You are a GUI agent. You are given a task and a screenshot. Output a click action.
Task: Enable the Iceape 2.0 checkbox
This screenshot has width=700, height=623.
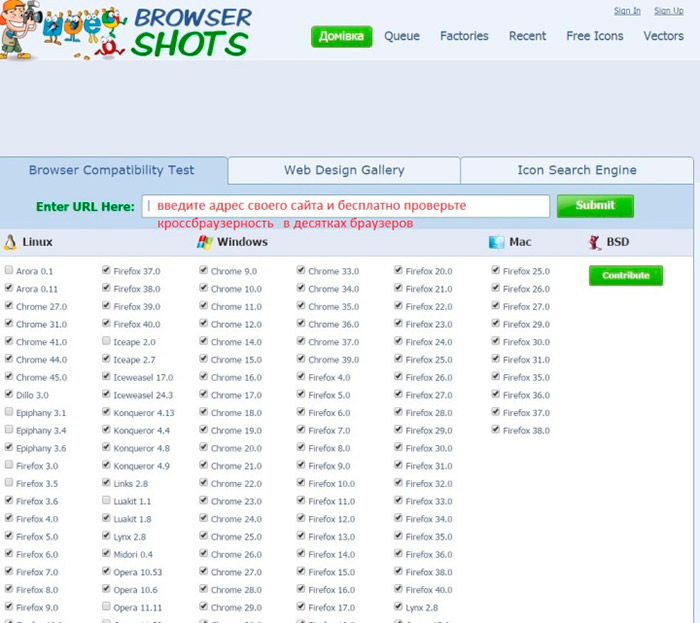(106, 341)
